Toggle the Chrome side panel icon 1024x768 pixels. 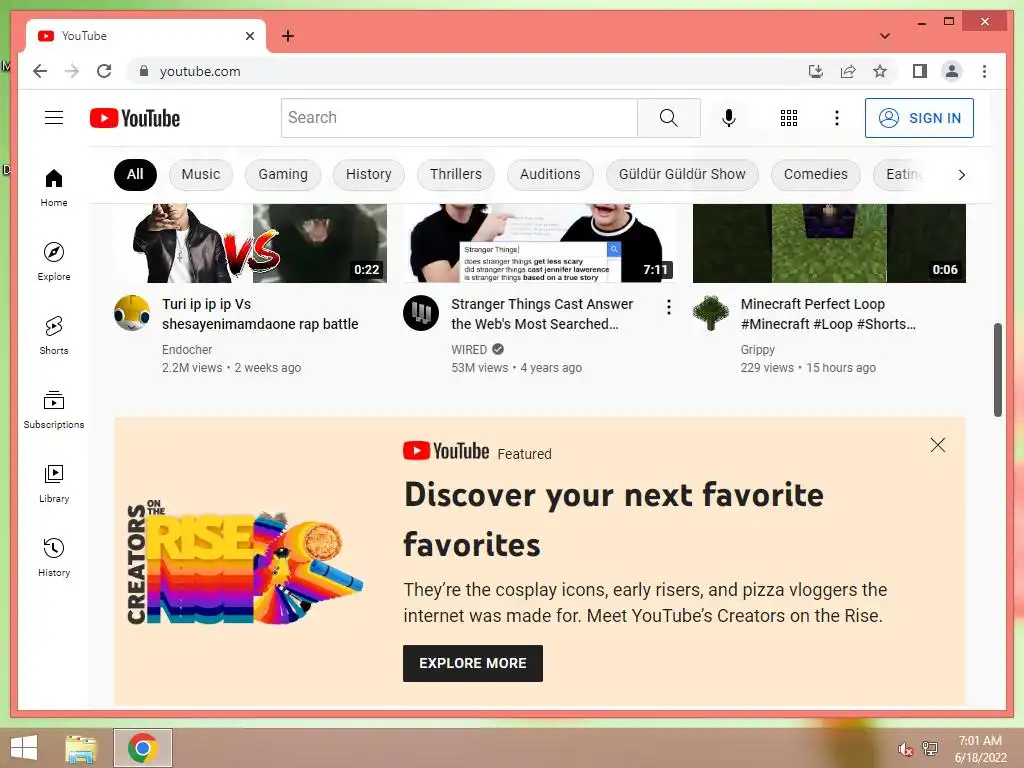tap(920, 71)
